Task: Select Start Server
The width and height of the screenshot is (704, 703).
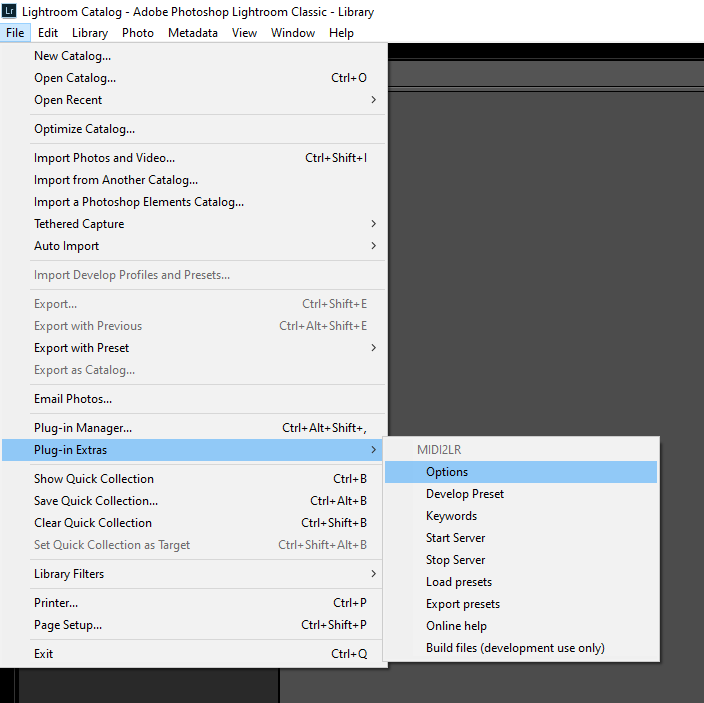Action: click(521, 538)
